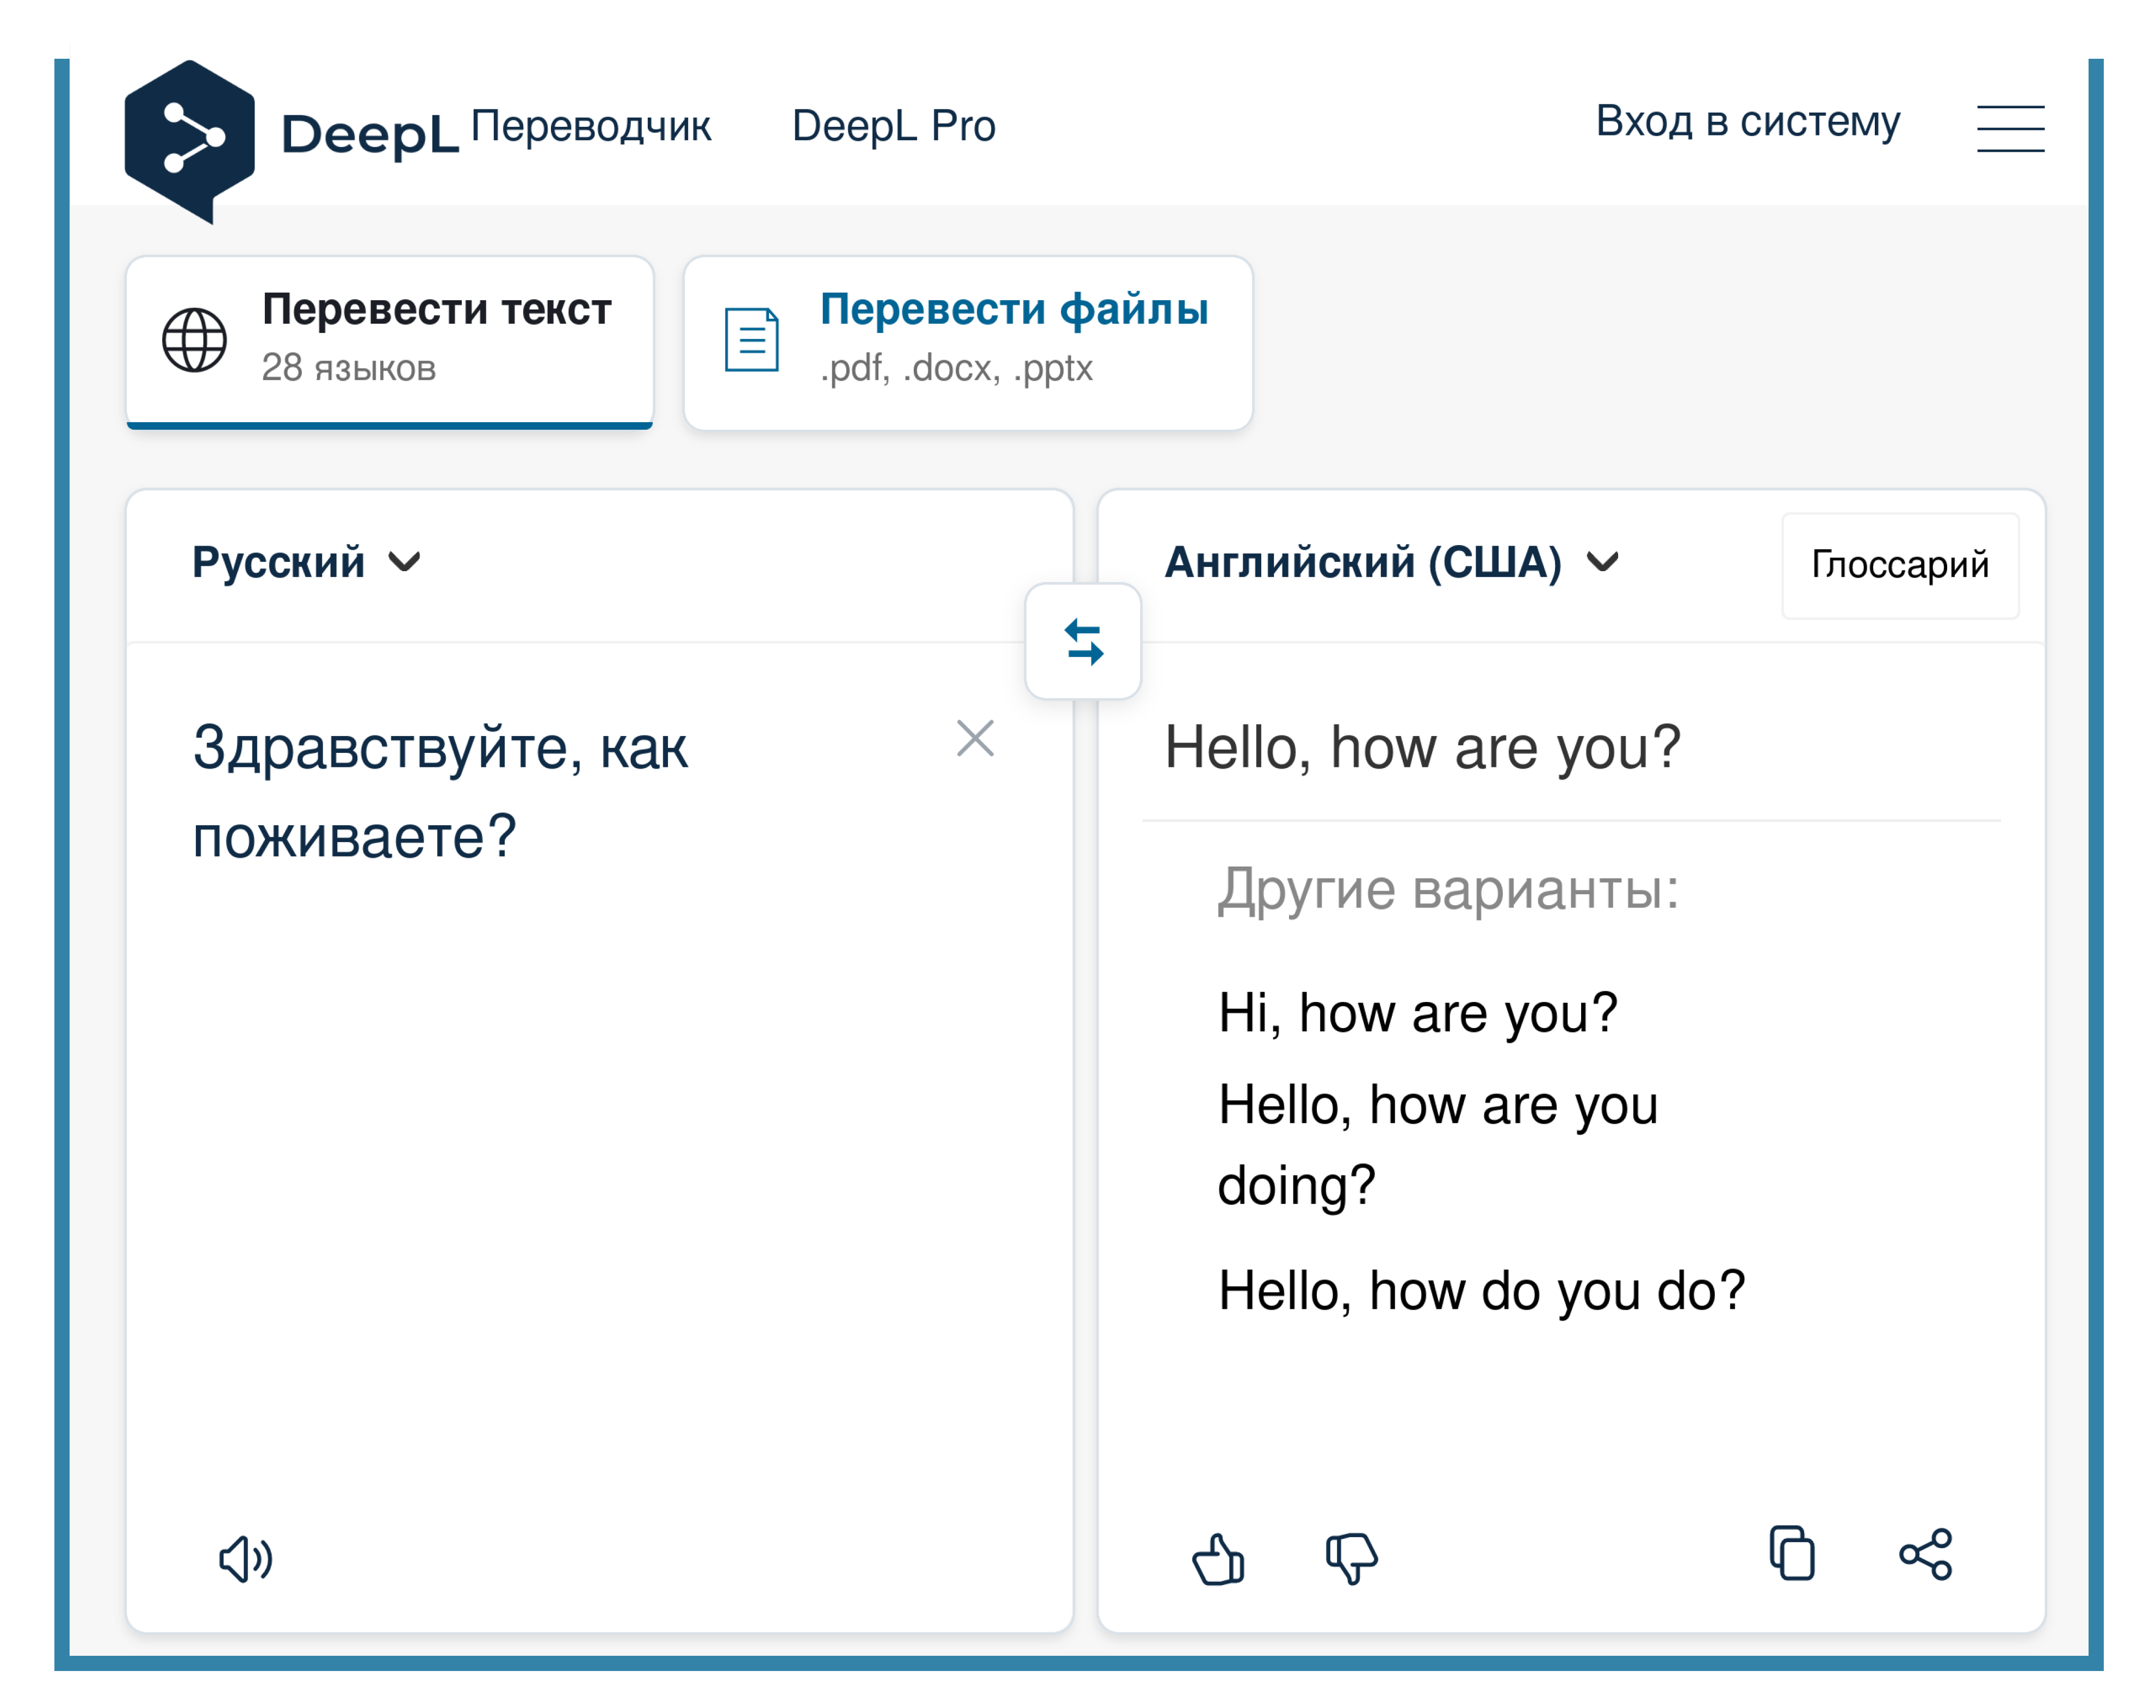
Task: Select the Перевести текст tab
Action: pos(390,342)
